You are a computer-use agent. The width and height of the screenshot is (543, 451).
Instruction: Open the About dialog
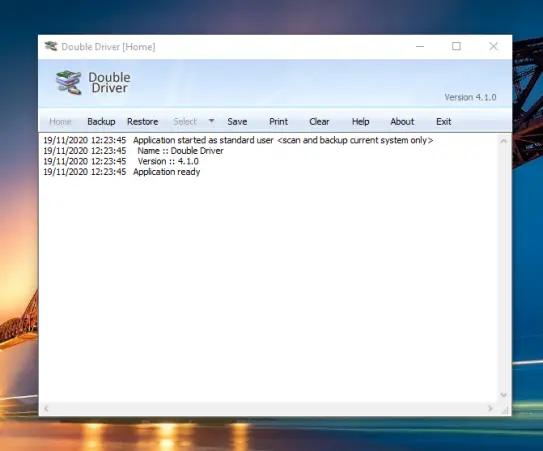click(402, 122)
